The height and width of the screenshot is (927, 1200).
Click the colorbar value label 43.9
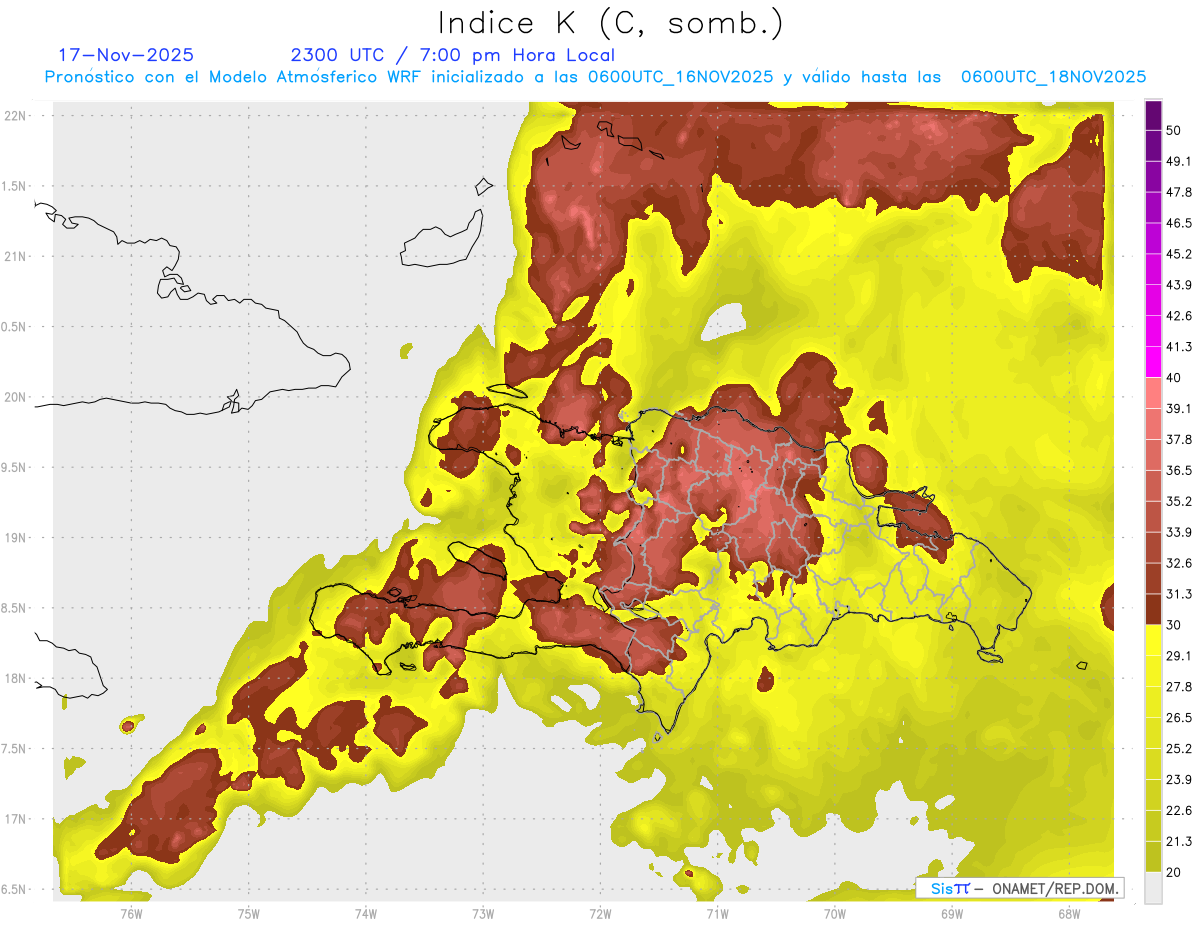1178,285
